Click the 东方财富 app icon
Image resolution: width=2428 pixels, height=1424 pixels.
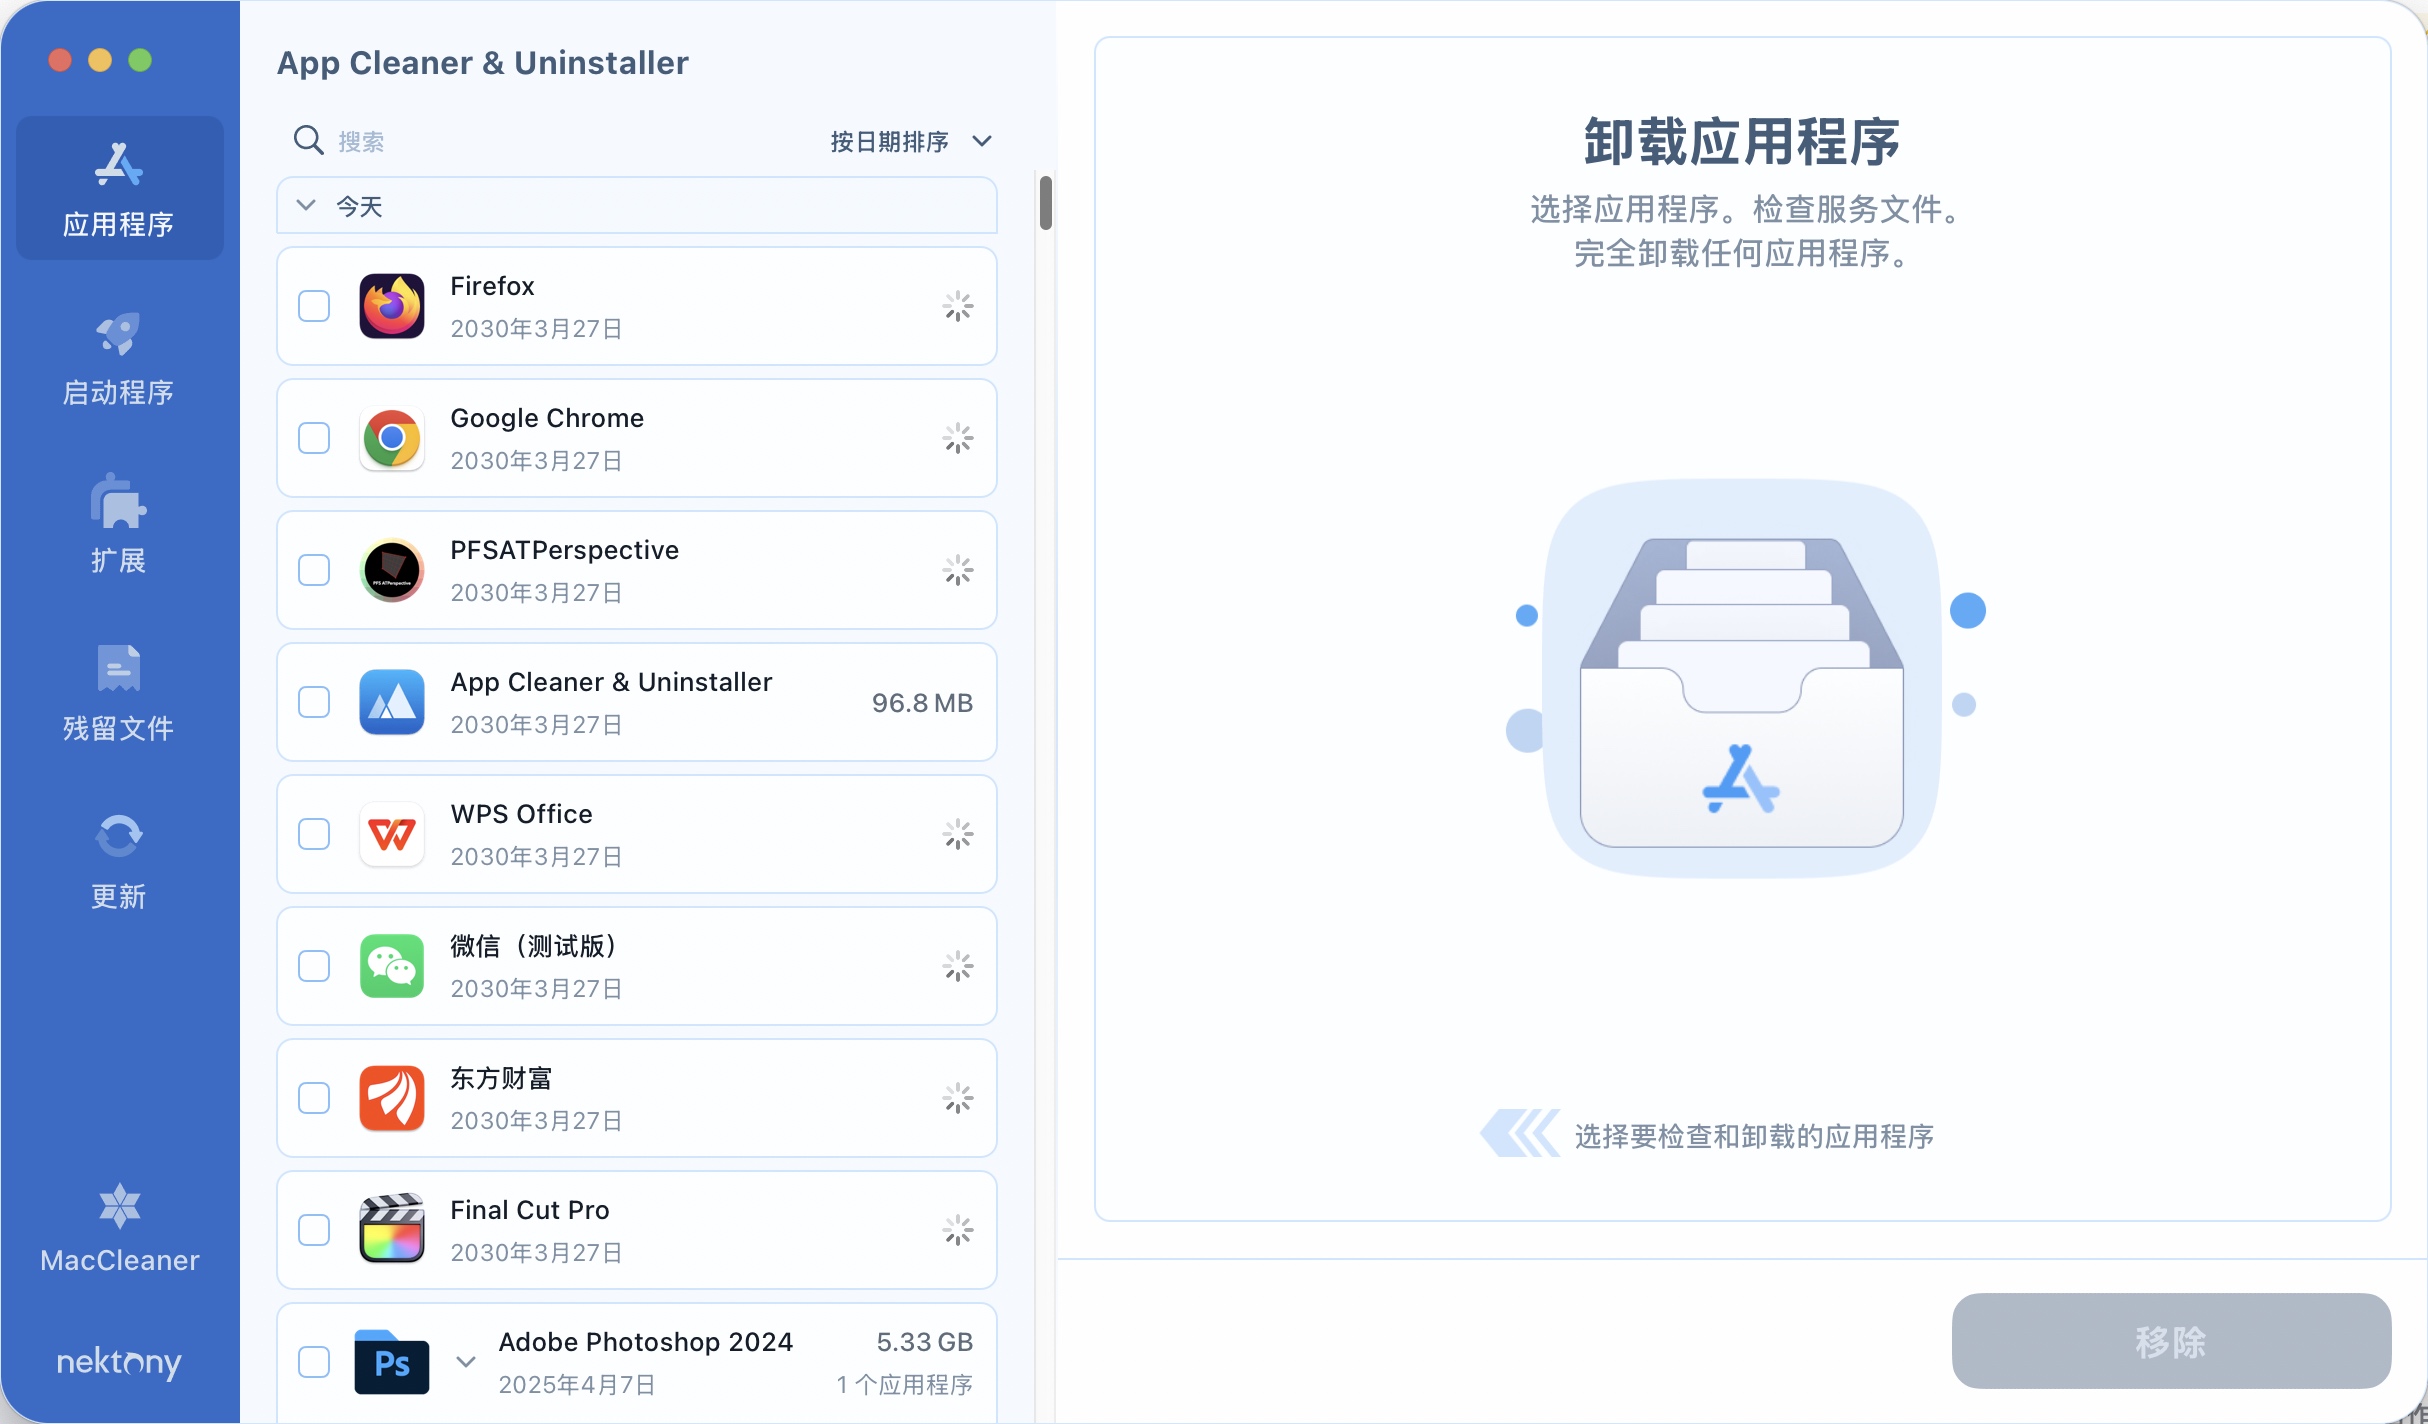coord(392,1098)
